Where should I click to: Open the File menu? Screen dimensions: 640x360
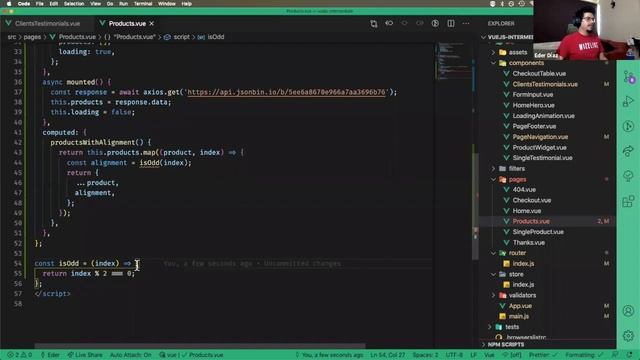(x=40, y=4)
